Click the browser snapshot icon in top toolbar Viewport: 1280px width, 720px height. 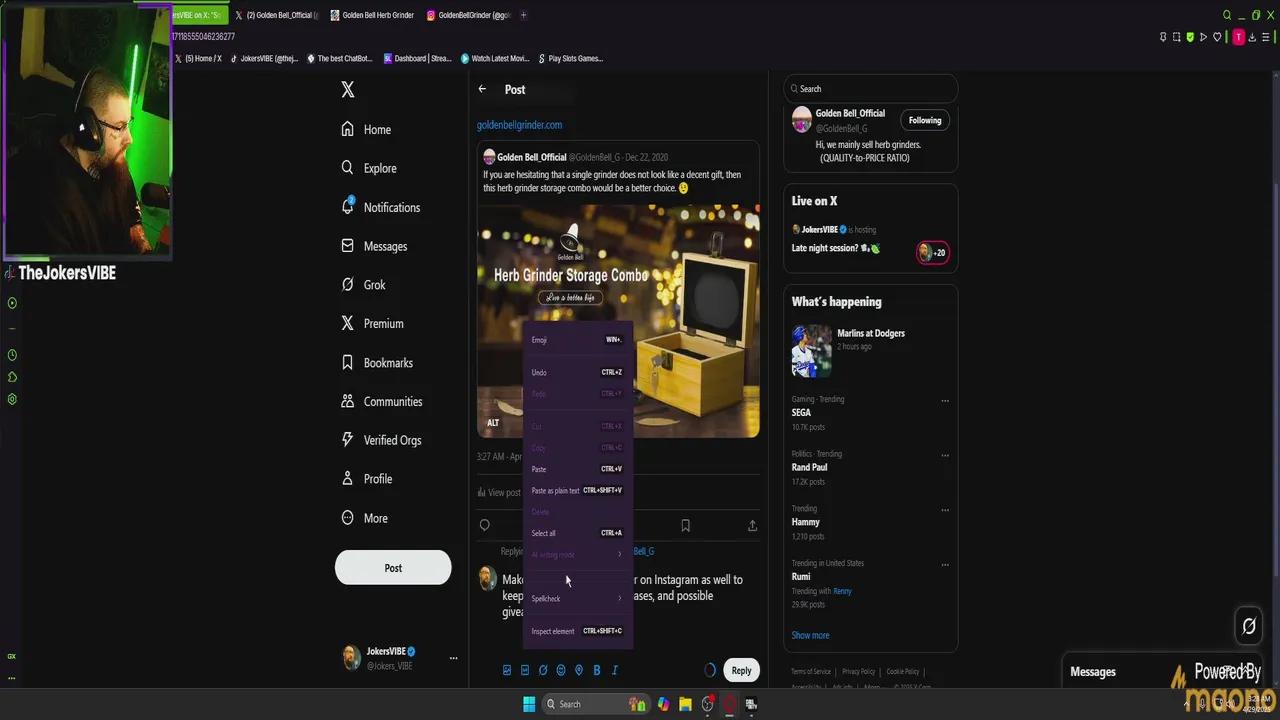click(1176, 37)
